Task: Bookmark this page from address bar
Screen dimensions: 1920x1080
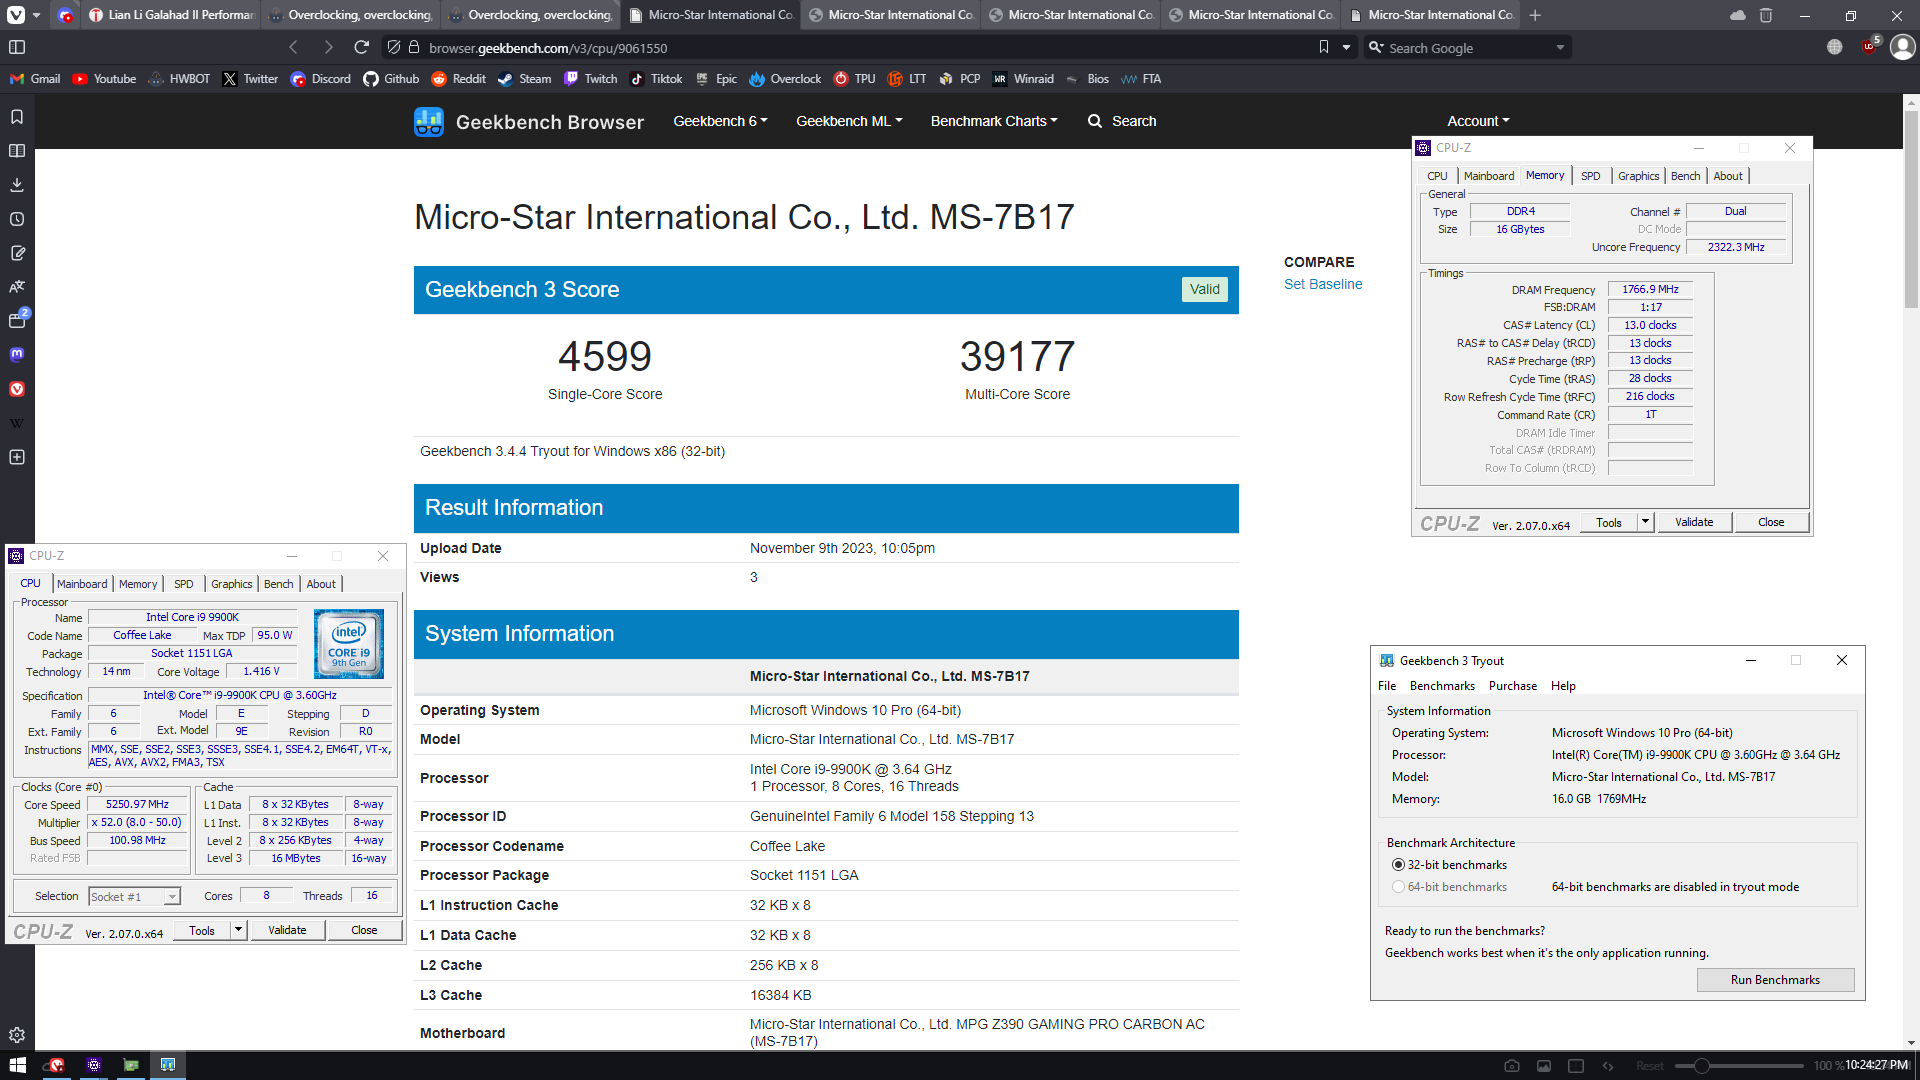Action: pyautogui.click(x=1324, y=47)
